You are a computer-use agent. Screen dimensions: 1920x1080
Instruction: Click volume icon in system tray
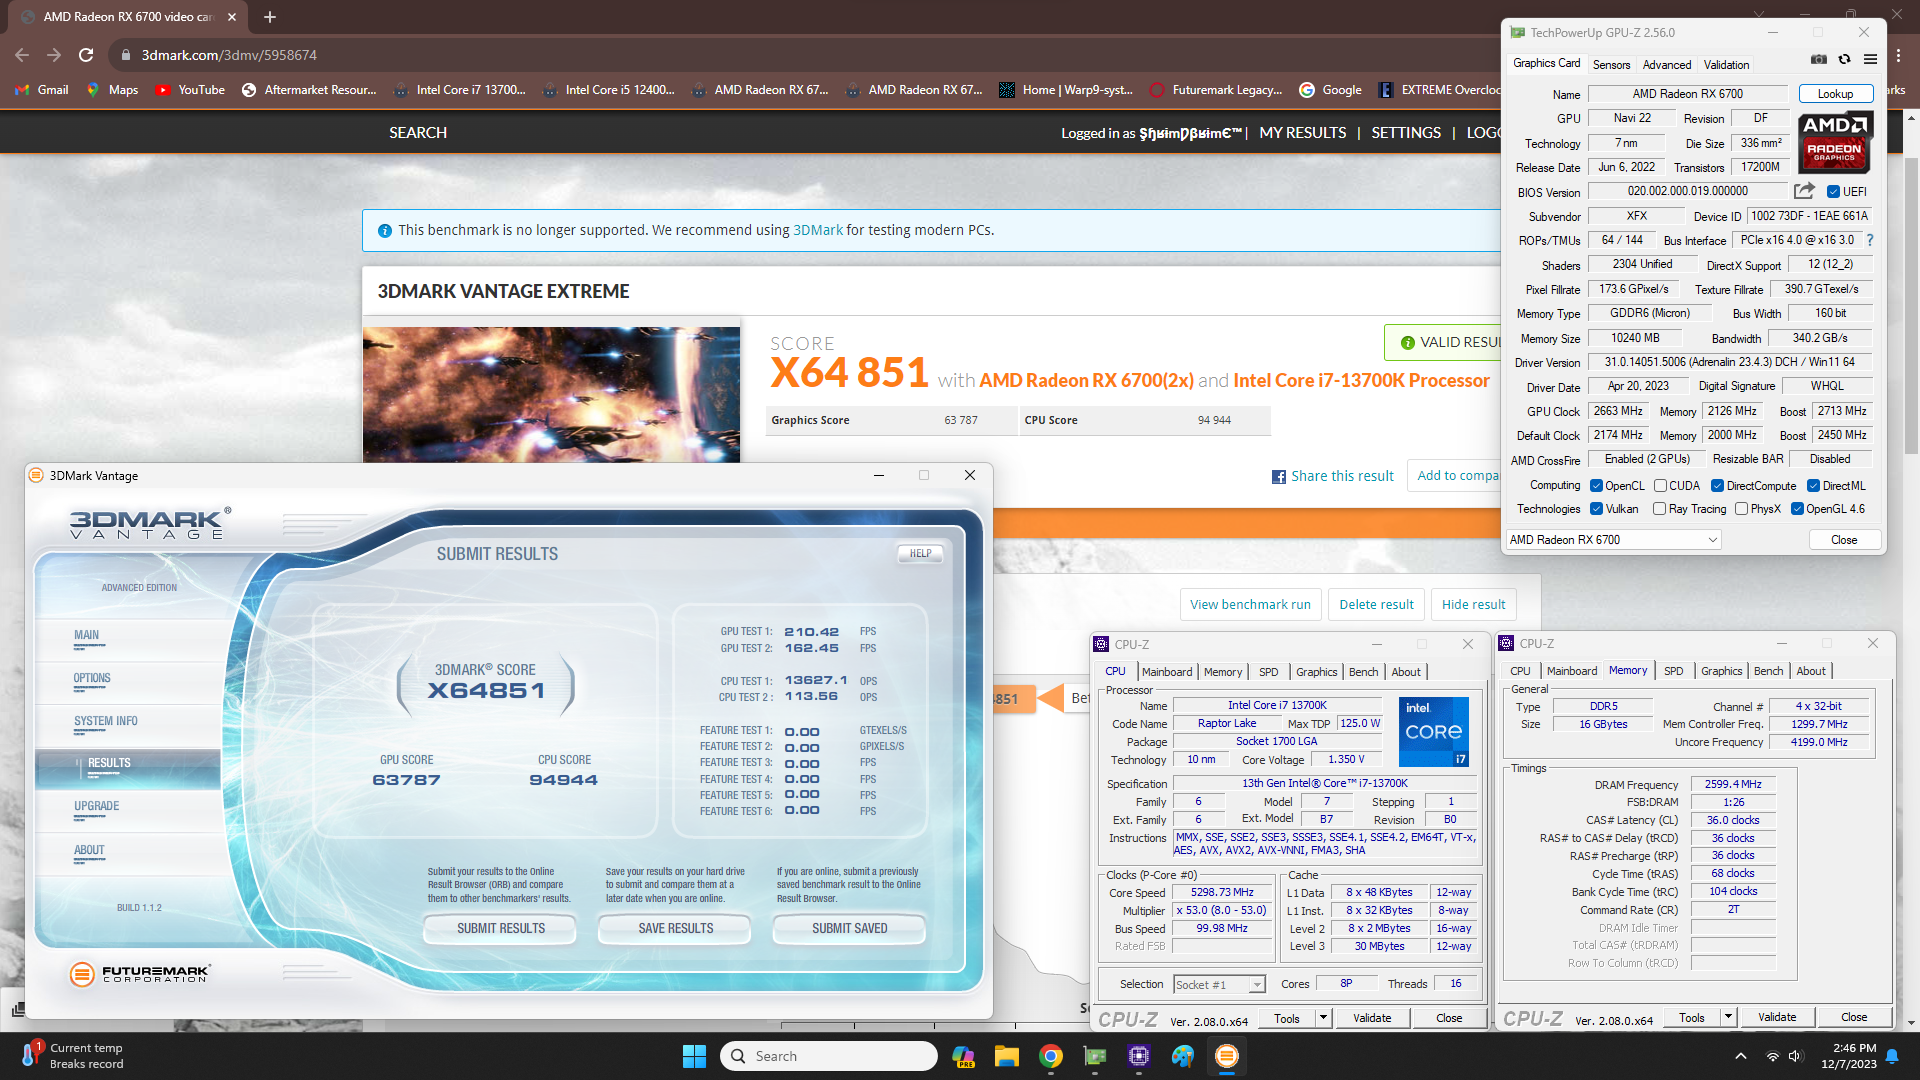pyautogui.click(x=1795, y=1056)
